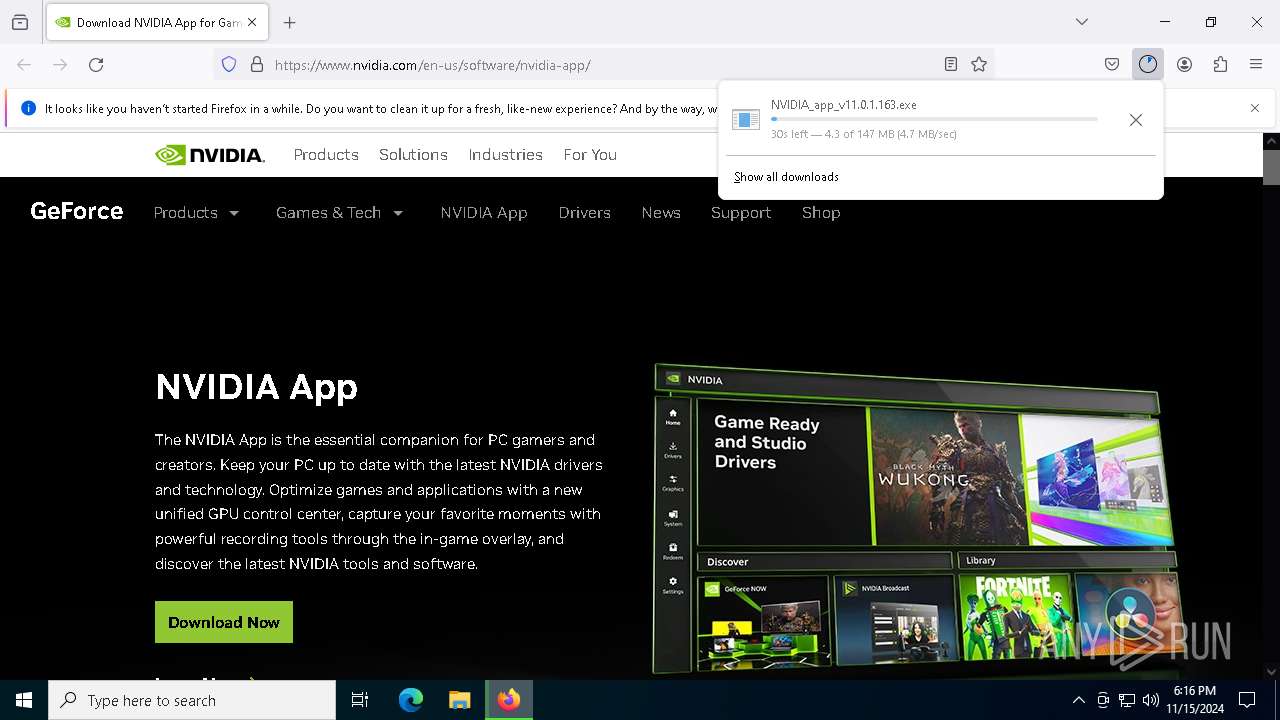The image size is (1280, 720).
Task: Click the notification bar info icon
Action: (x=28, y=108)
